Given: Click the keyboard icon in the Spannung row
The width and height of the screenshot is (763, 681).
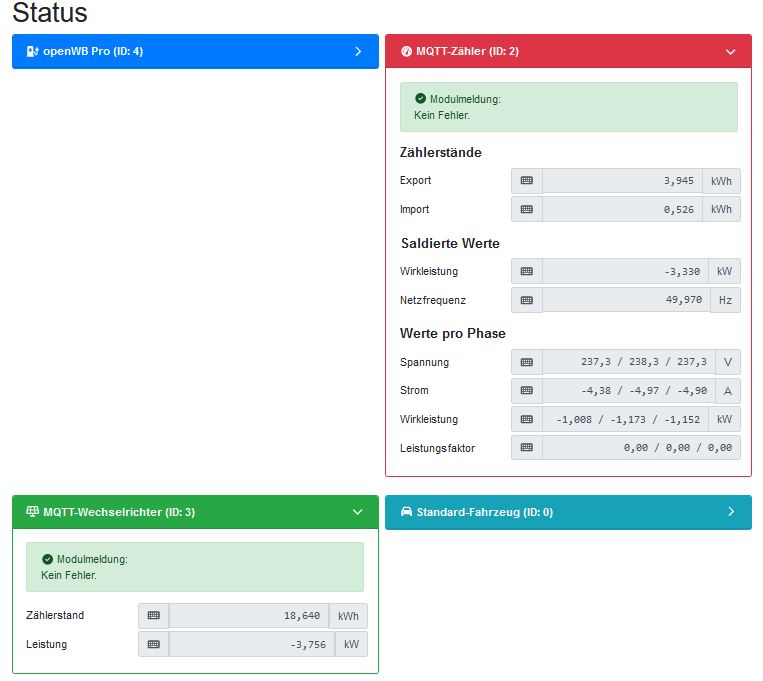Looking at the screenshot, I should [527, 362].
